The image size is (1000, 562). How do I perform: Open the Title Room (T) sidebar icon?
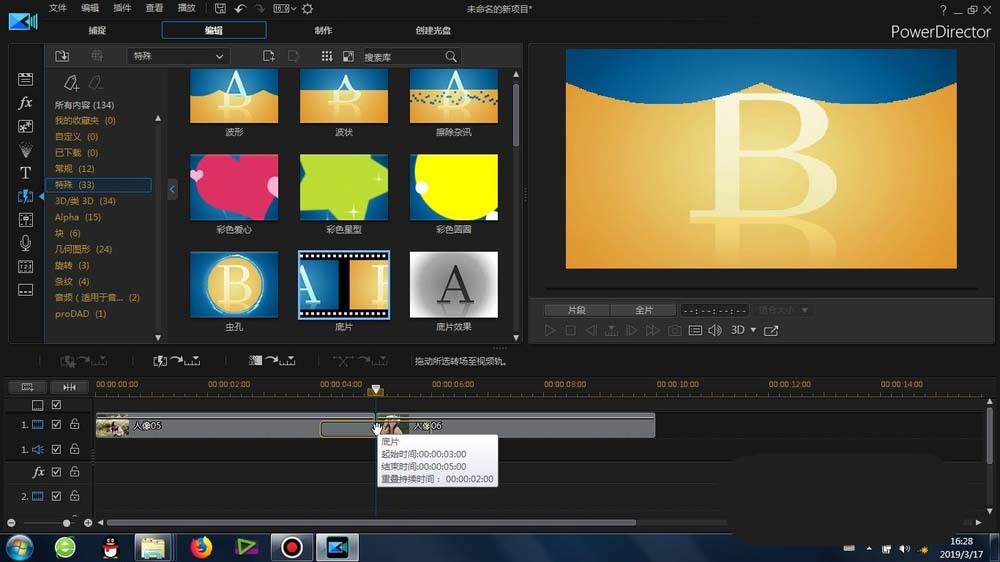(26, 173)
